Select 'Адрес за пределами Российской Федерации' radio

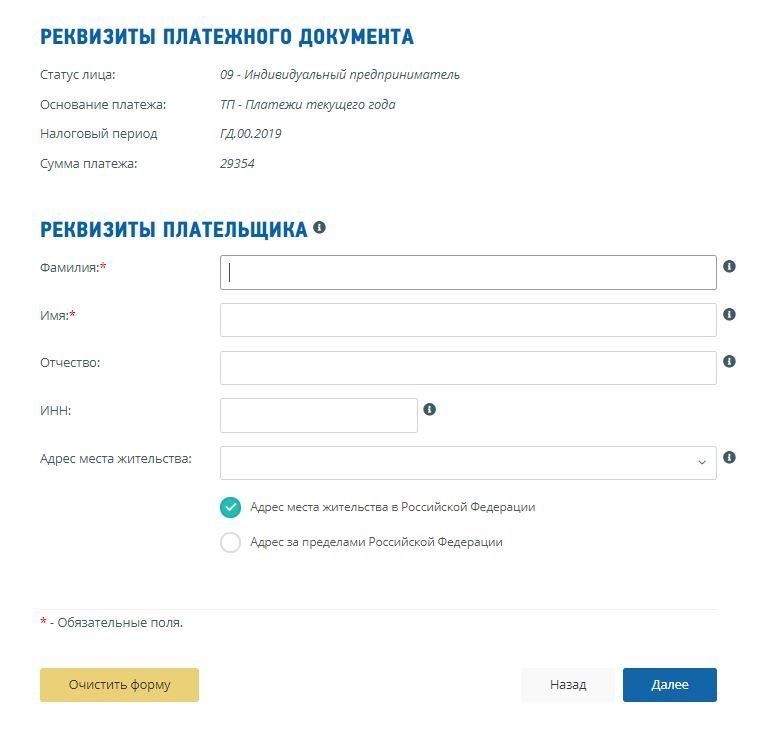tap(231, 543)
